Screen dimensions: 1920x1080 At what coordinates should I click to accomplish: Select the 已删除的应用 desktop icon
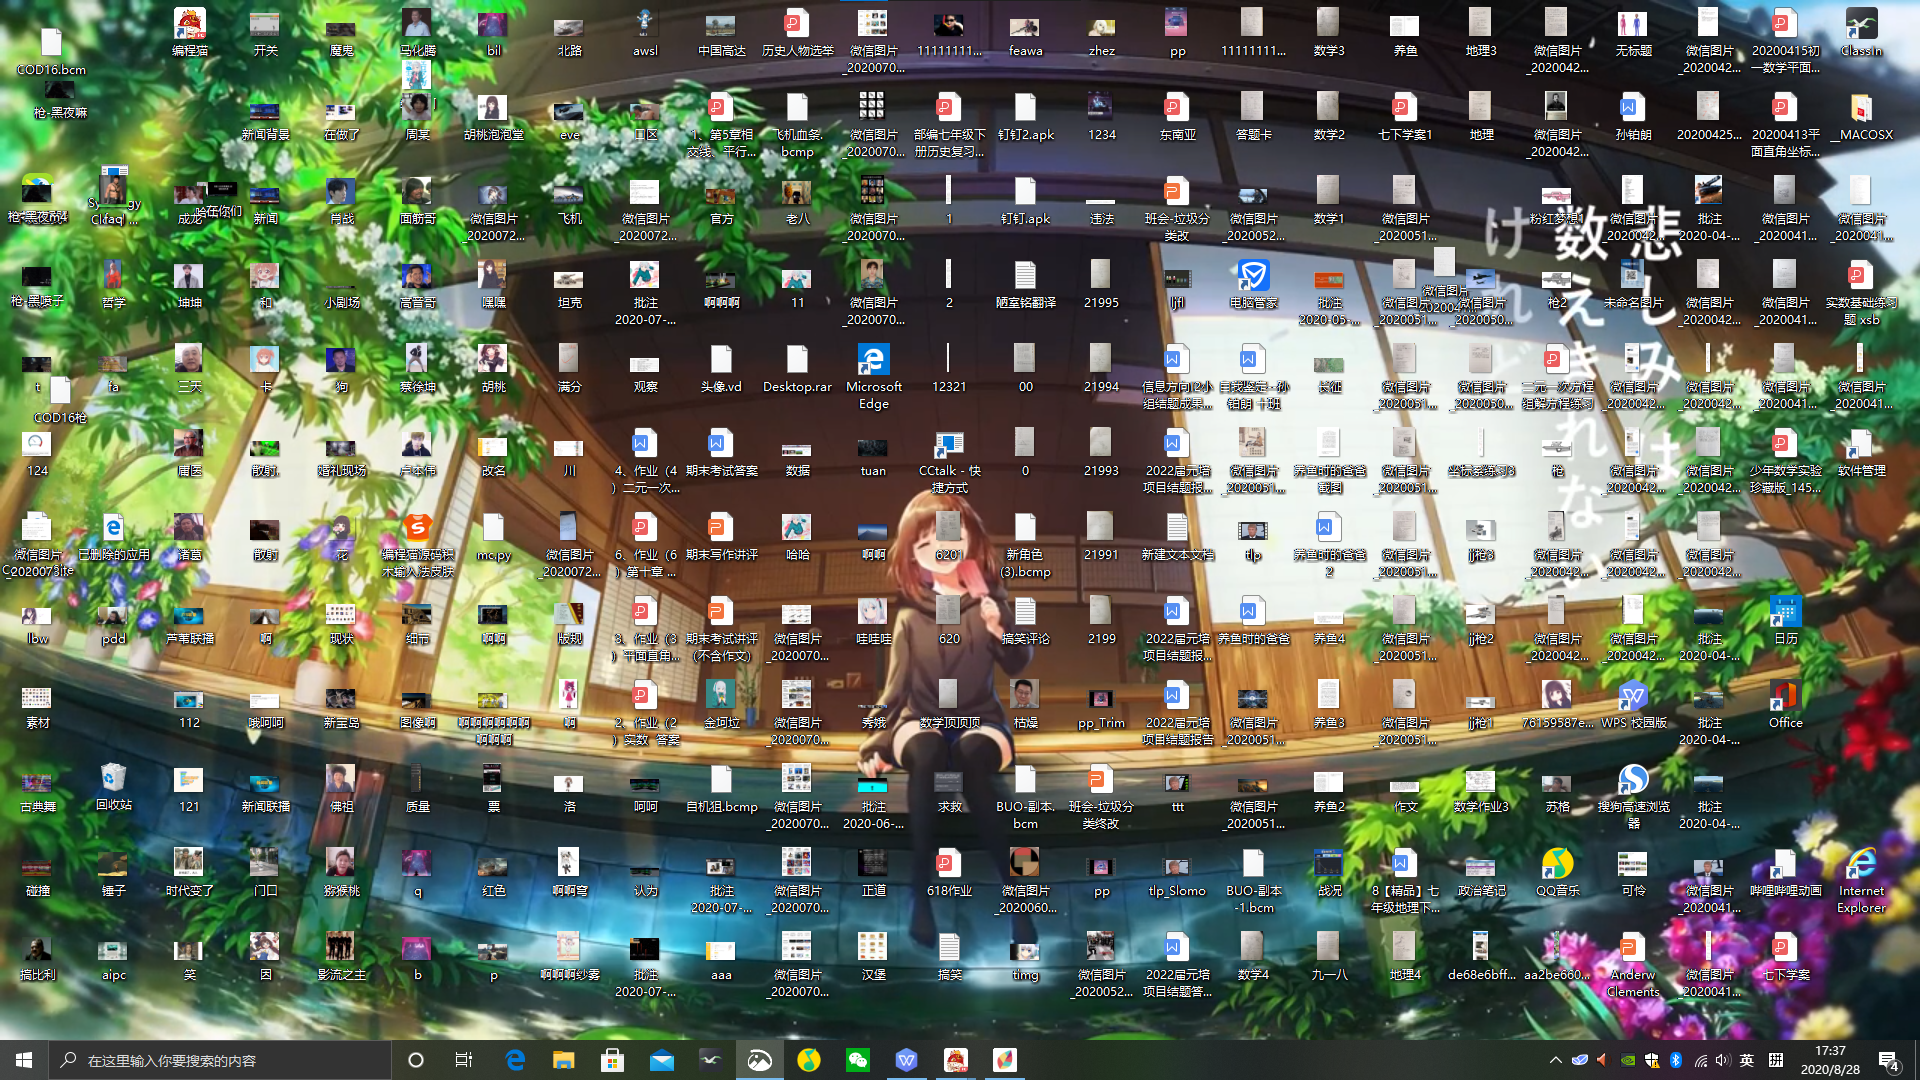[x=113, y=536]
